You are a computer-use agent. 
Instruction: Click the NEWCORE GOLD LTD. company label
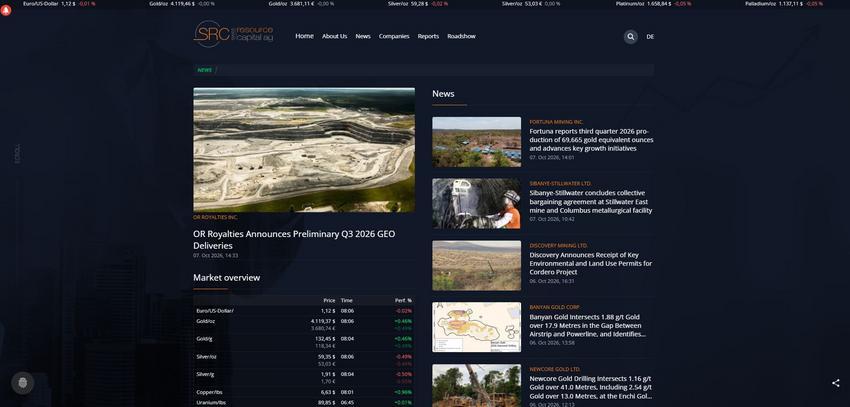(x=555, y=369)
